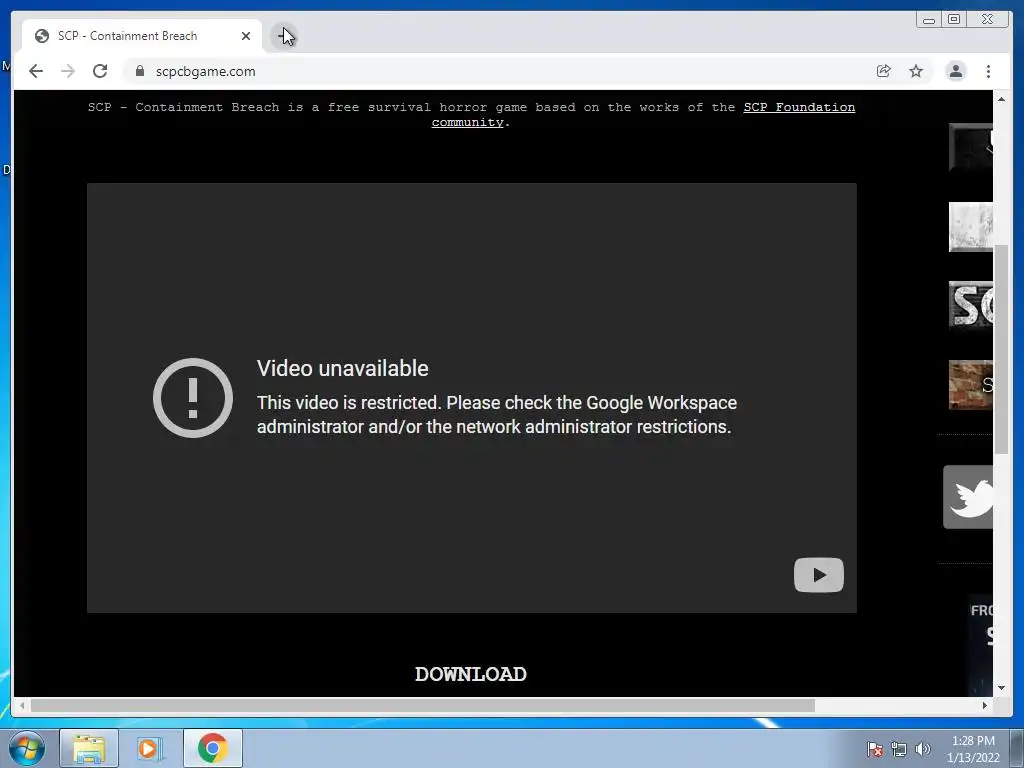Screen dimensions: 1024x768
Task: Click the vertical scrollbar down arrow
Action: [x=1001, y=688]
